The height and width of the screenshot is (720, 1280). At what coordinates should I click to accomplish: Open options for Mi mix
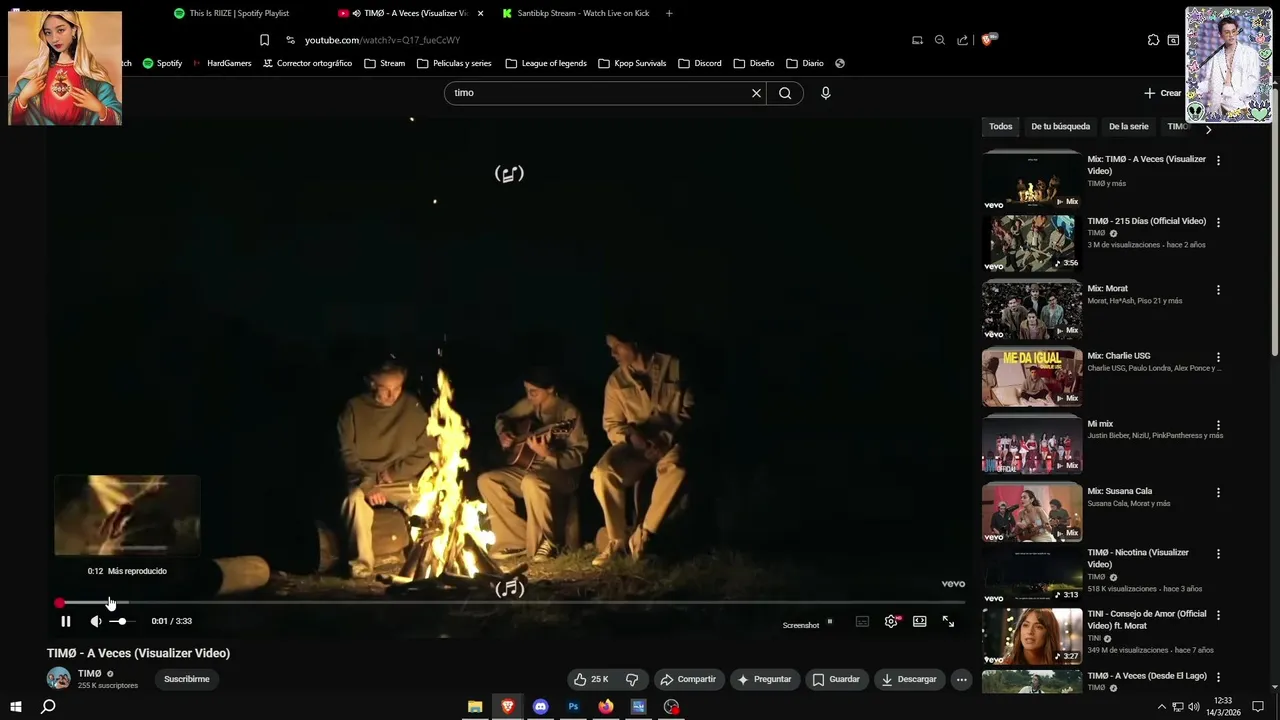click(1218, 425)
